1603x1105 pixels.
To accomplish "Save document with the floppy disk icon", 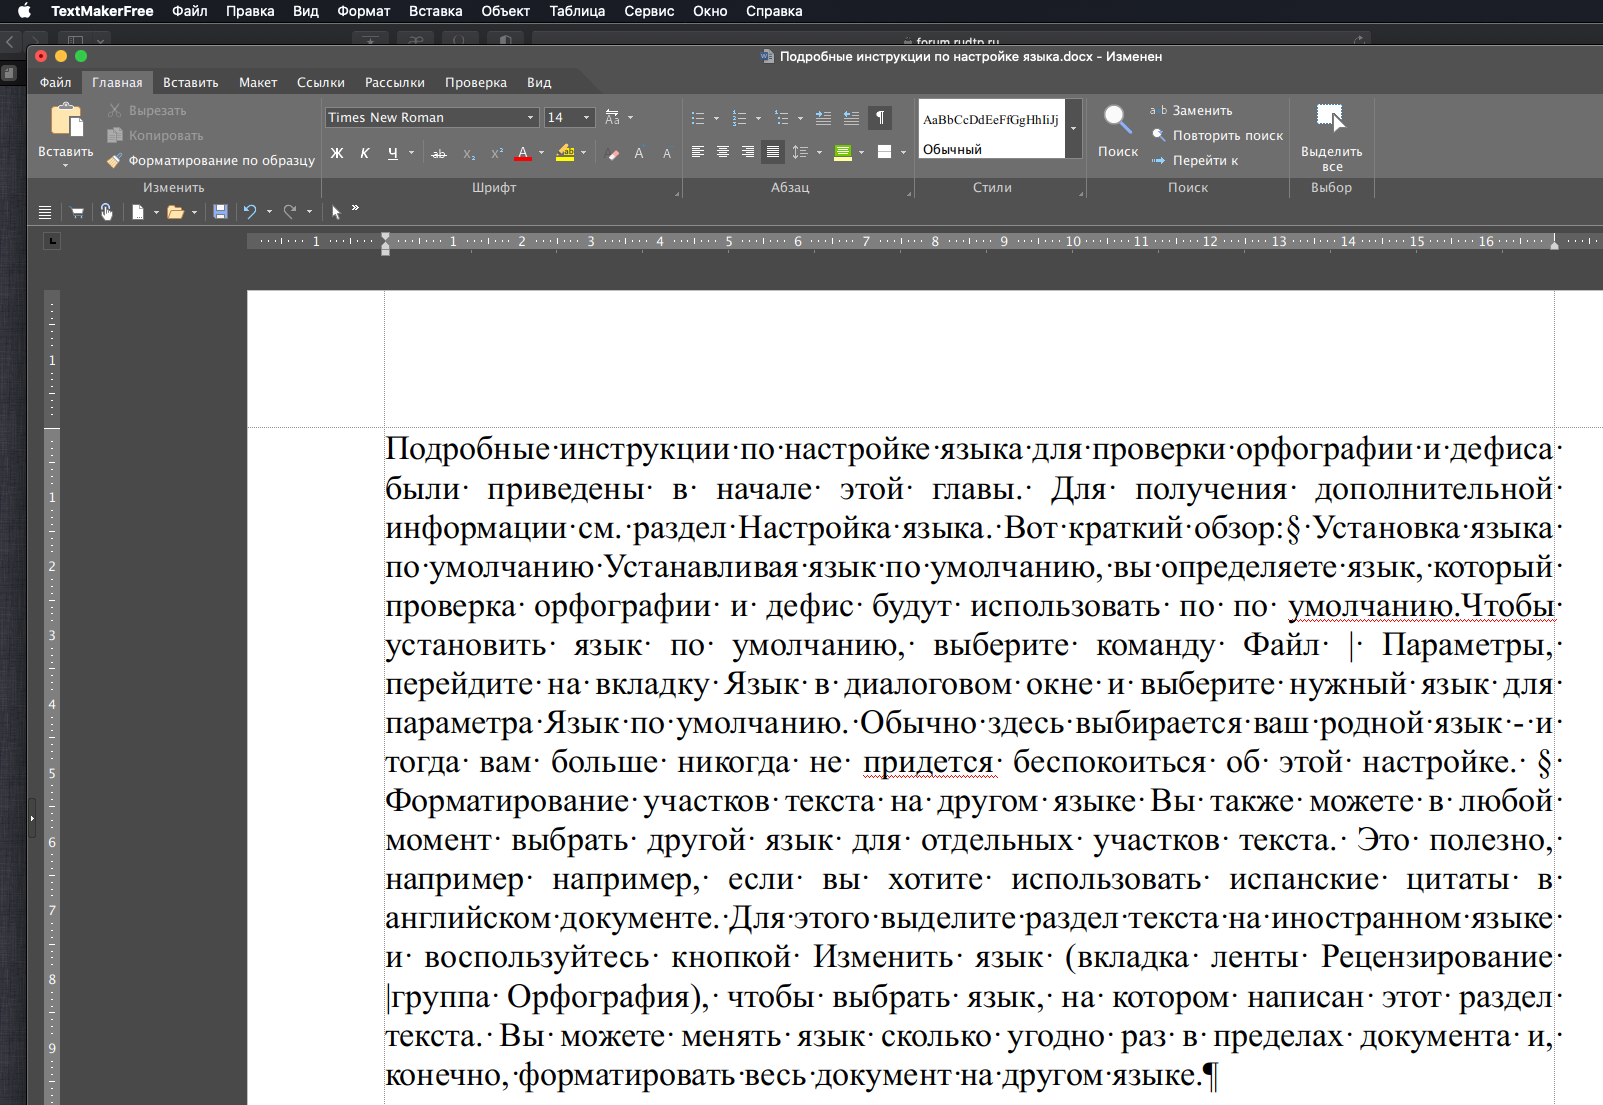I will 220,212.
